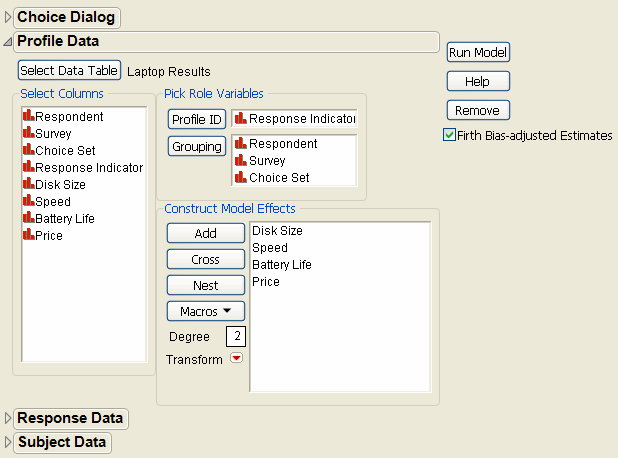The image size is (618, 458).
Task: Collapse the Profile Data section triangle
Action: 8,42
